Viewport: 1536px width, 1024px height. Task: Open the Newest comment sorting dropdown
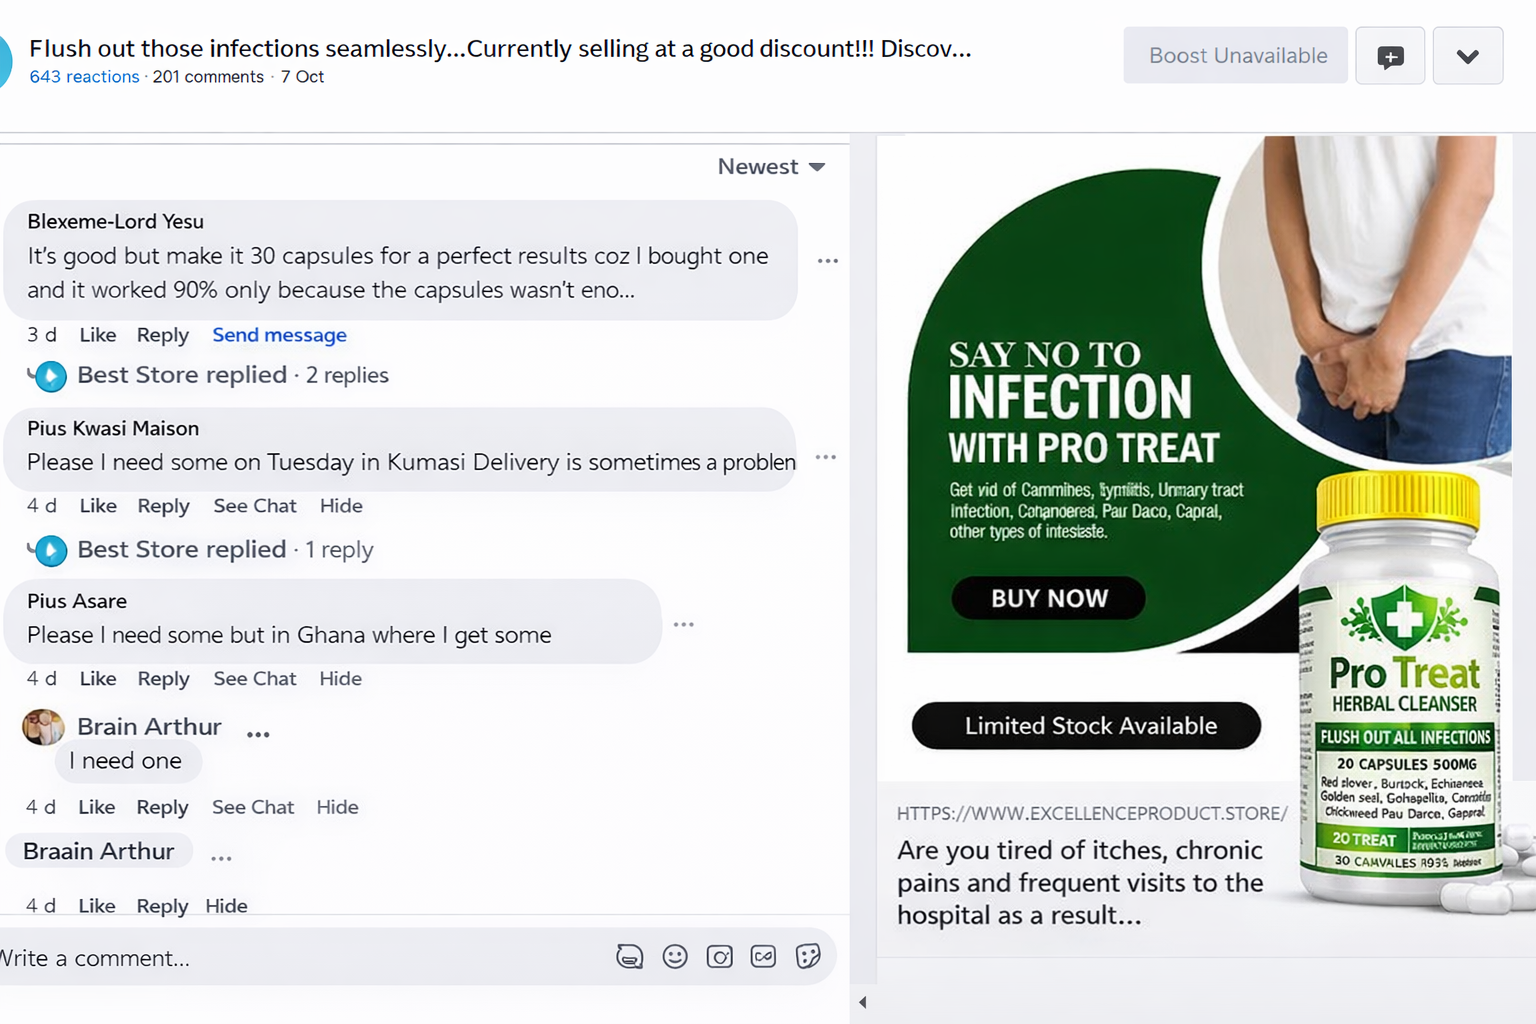771,167
